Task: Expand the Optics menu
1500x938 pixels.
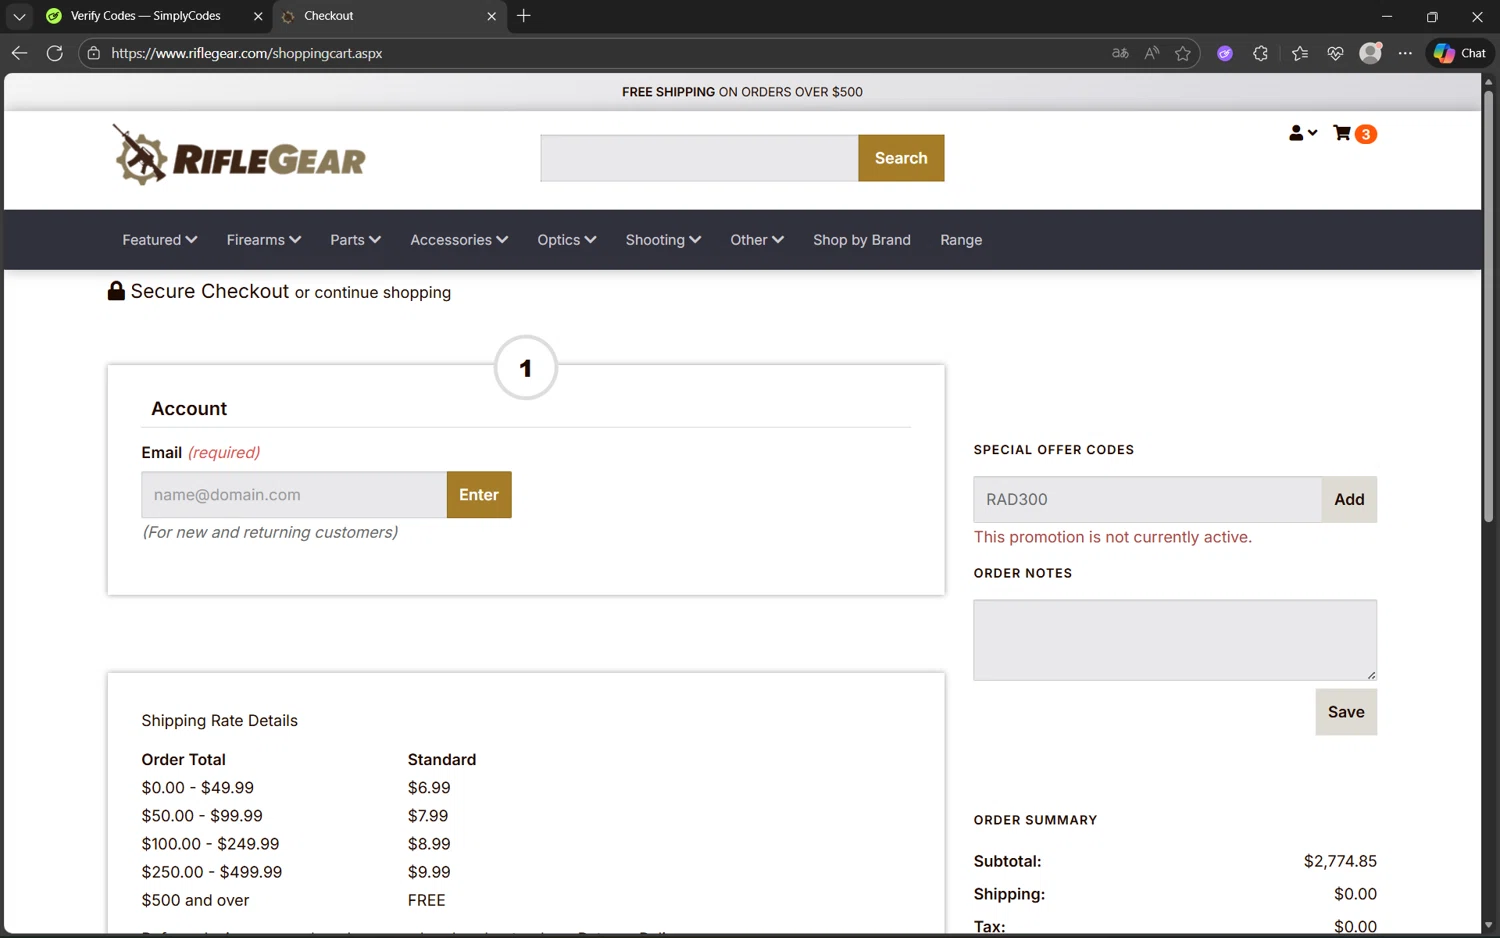Action: pos(567,240)
